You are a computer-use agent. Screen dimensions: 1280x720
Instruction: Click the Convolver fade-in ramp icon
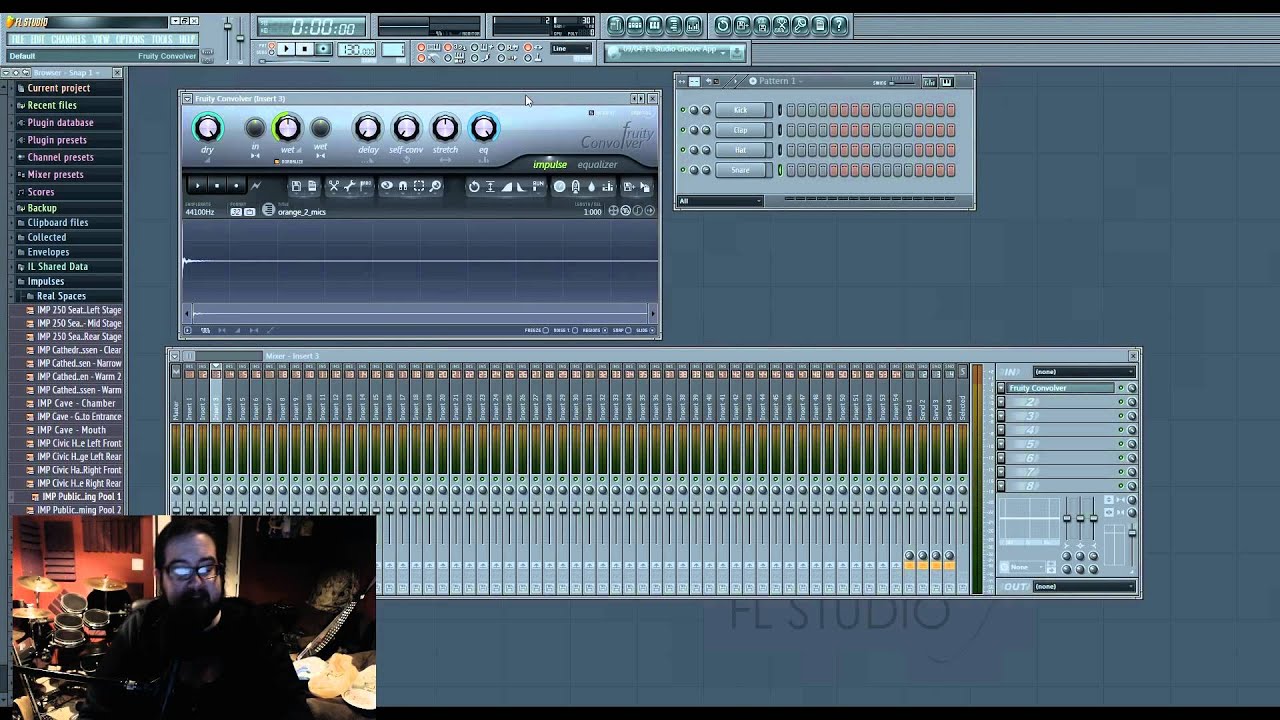(507, 186)
